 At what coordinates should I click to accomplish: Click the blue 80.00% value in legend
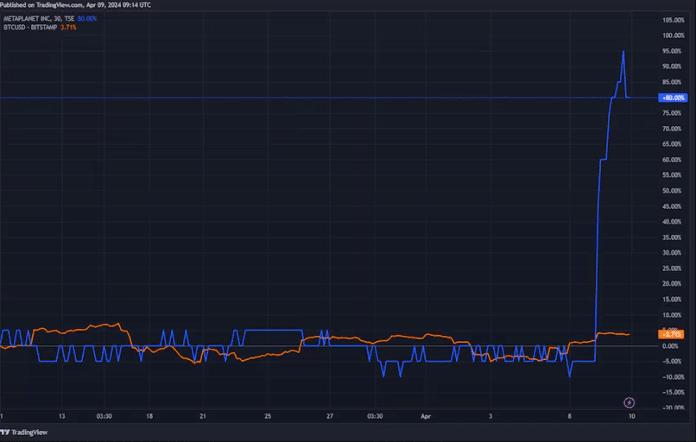click(x=88, y=18)
